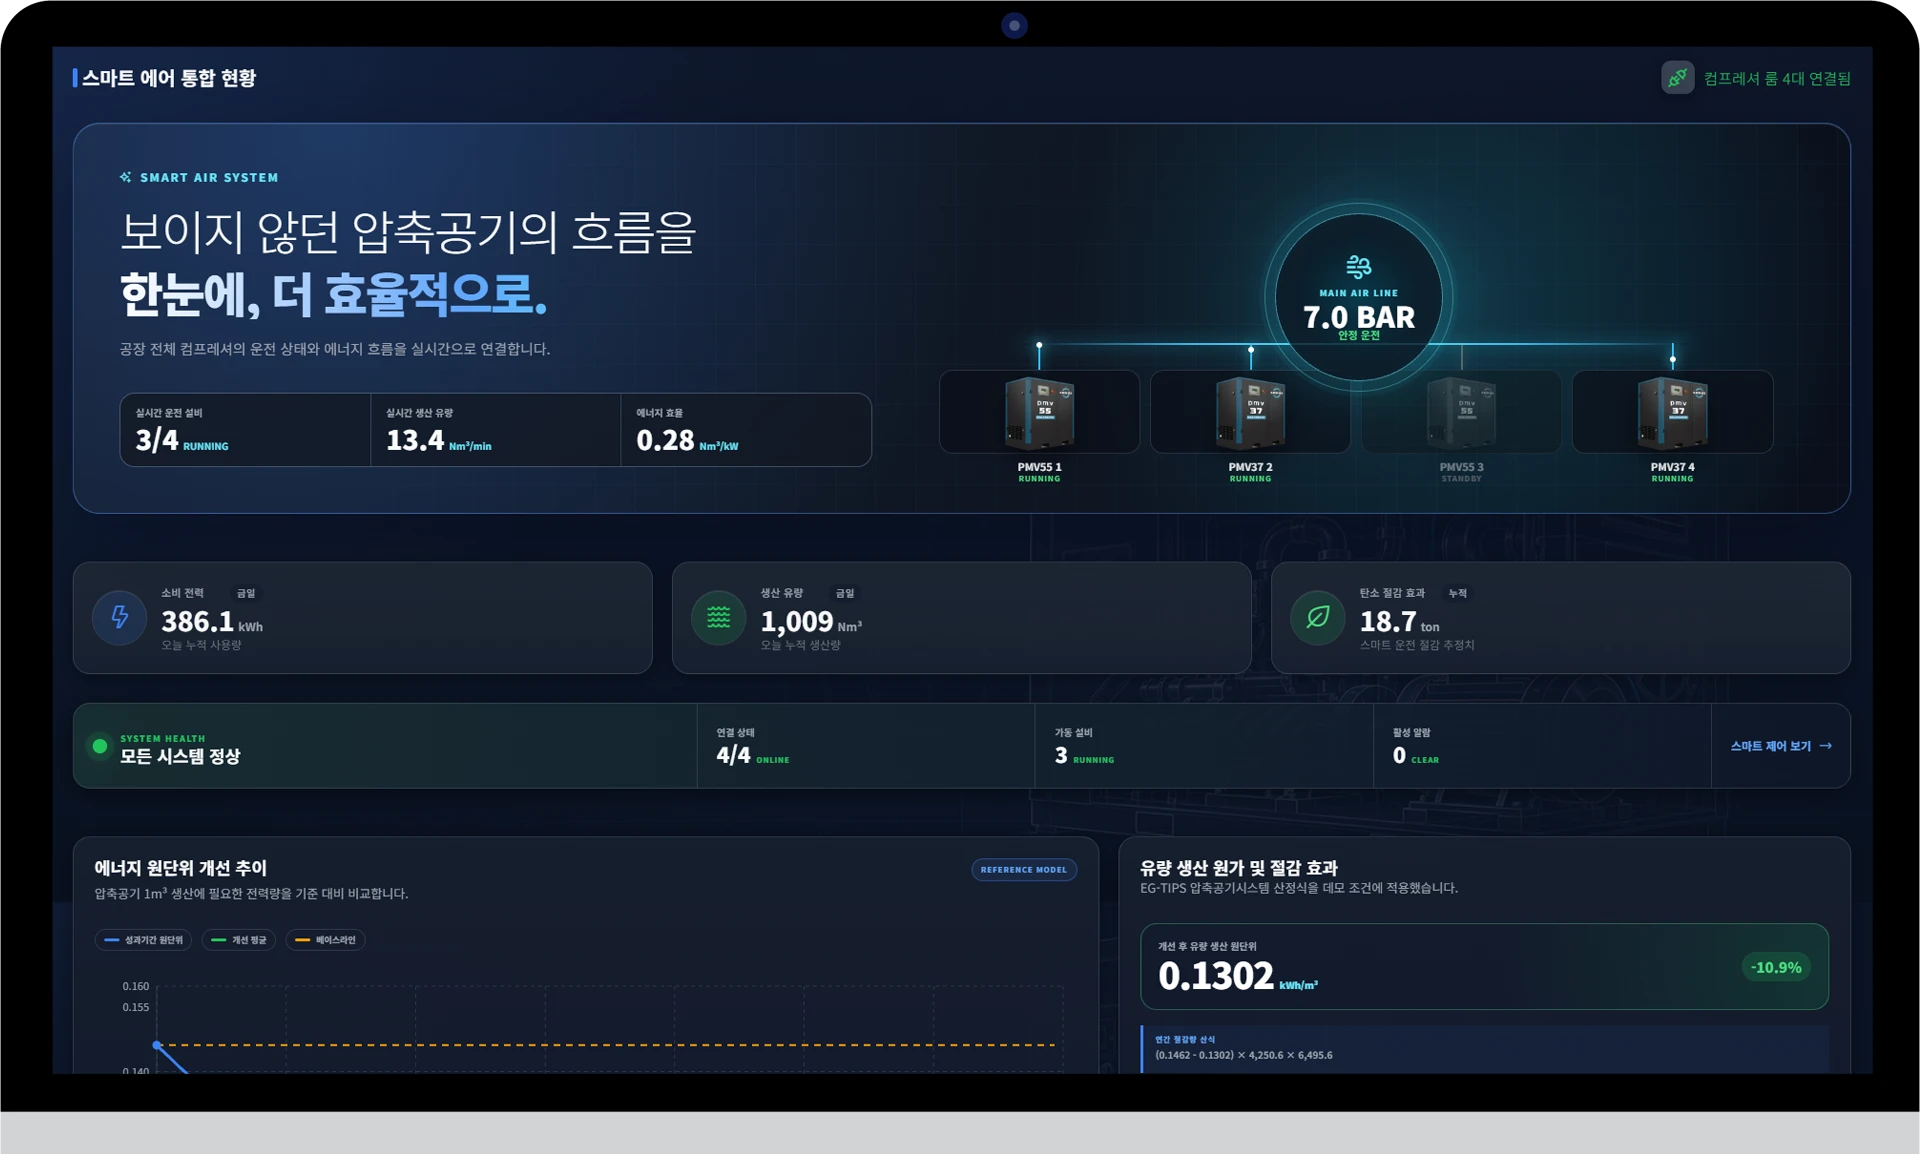Select the standby PMV55 3 compressor
Screen dimensions: 1920x1154
pyautogui.click(x=1461, y=412)
